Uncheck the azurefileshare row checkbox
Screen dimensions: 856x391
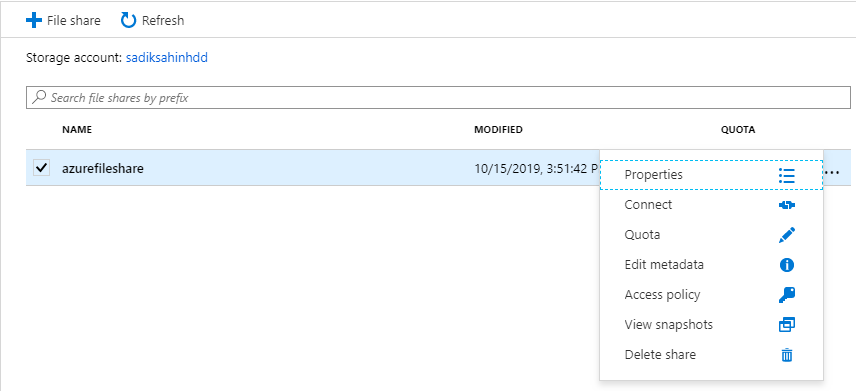click(x=41, y=168)
